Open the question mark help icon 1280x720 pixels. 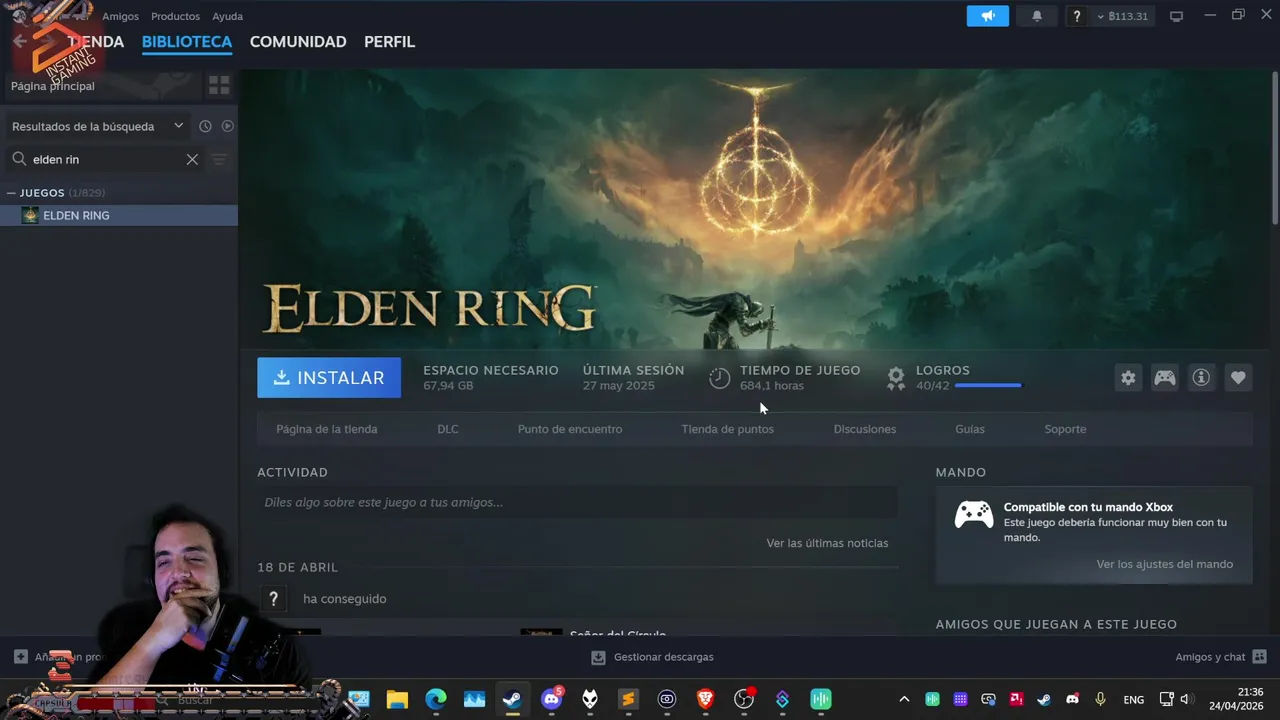[x=1077, y=16]
